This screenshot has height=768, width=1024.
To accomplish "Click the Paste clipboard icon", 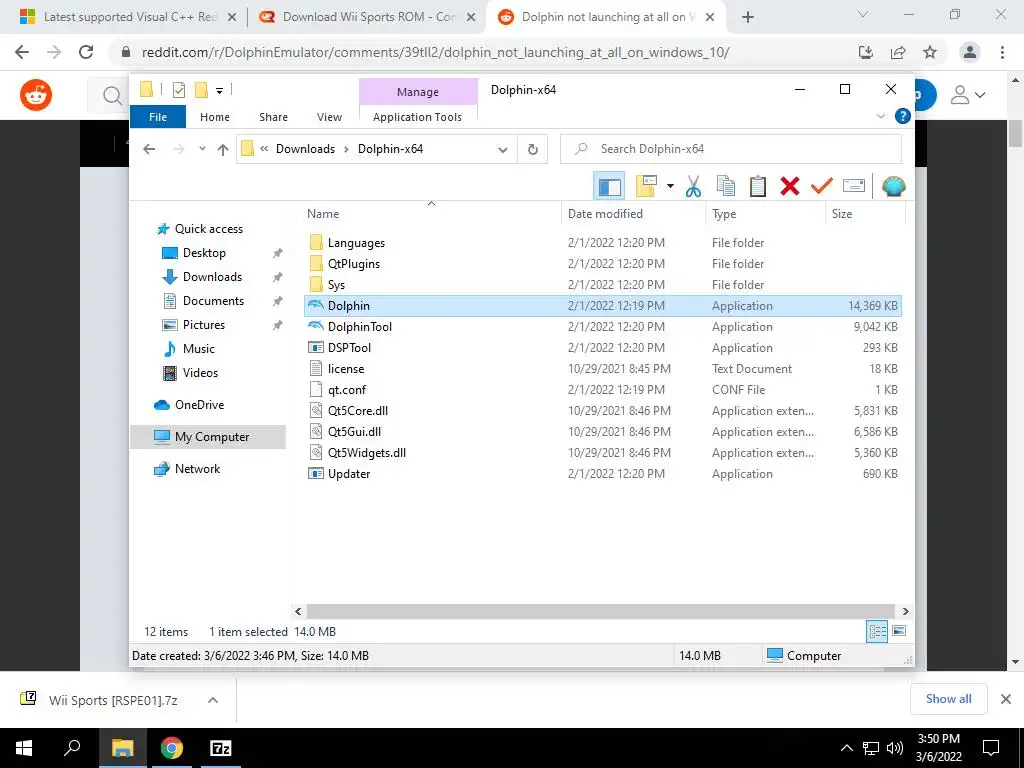I will pos(758,187).
